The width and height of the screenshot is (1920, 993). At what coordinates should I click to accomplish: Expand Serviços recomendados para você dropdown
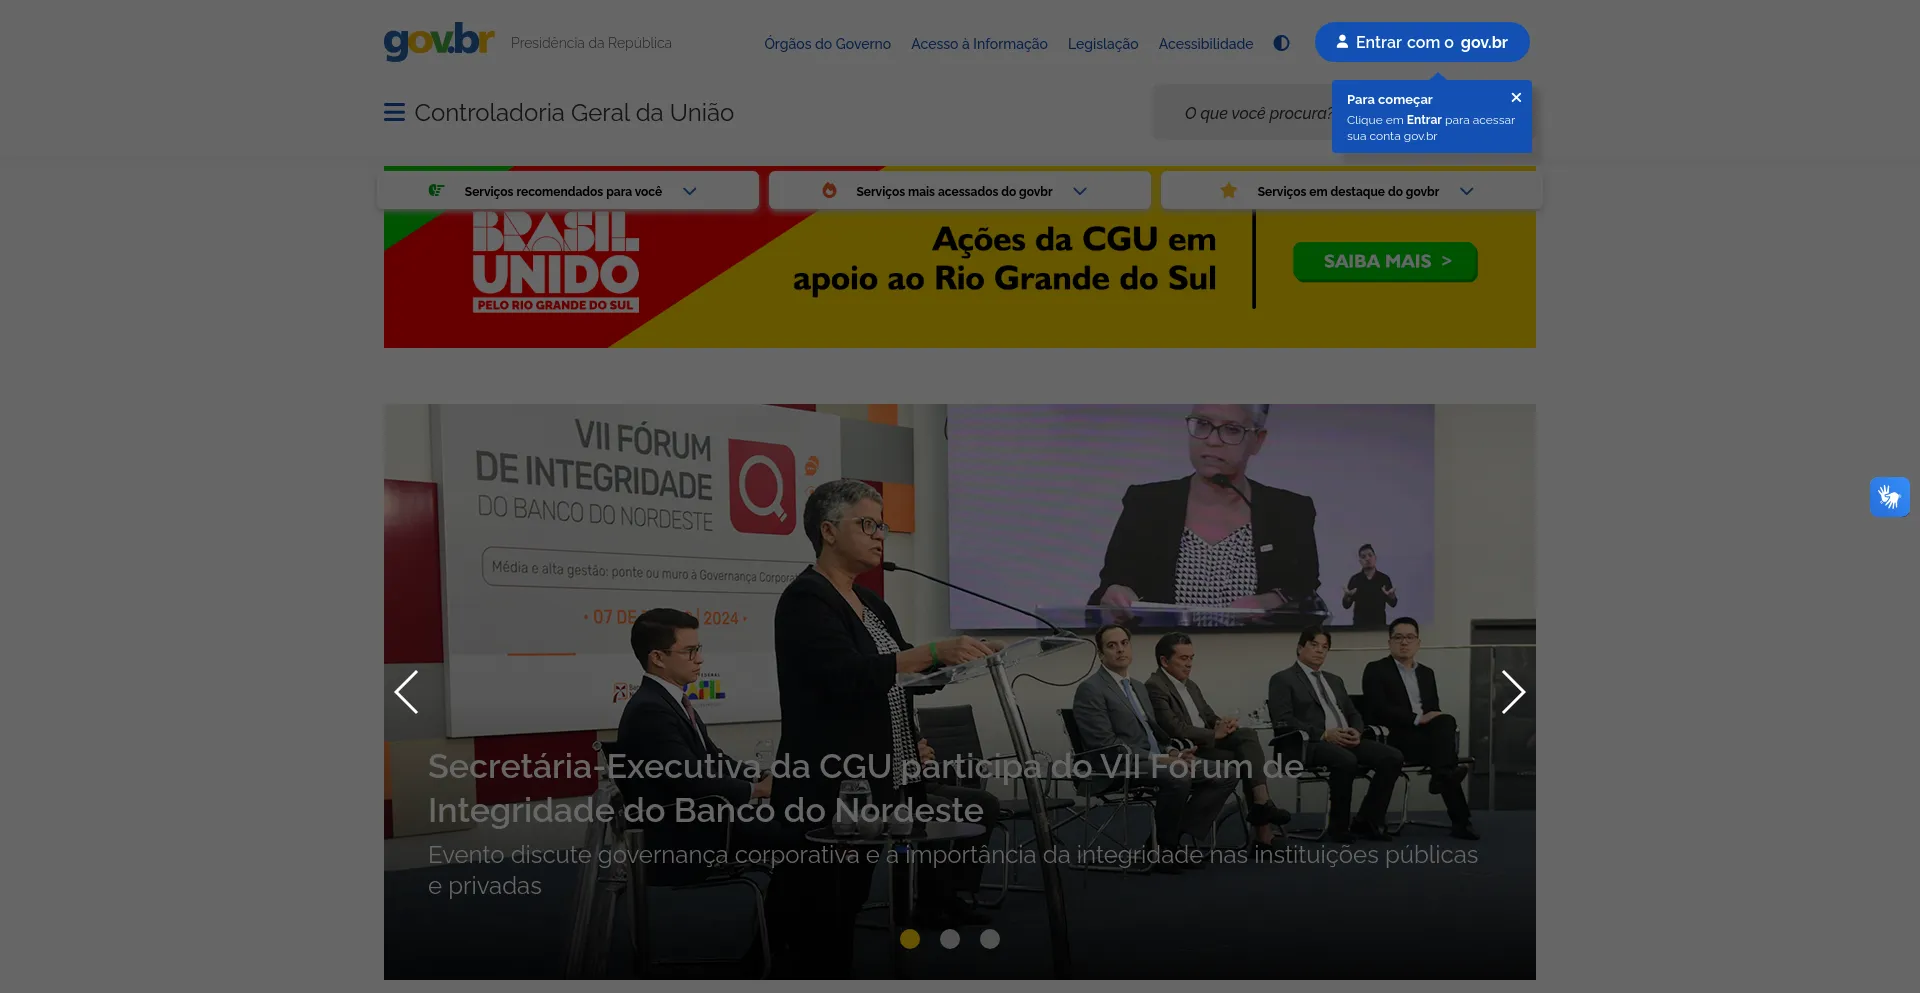coord(567,190)
